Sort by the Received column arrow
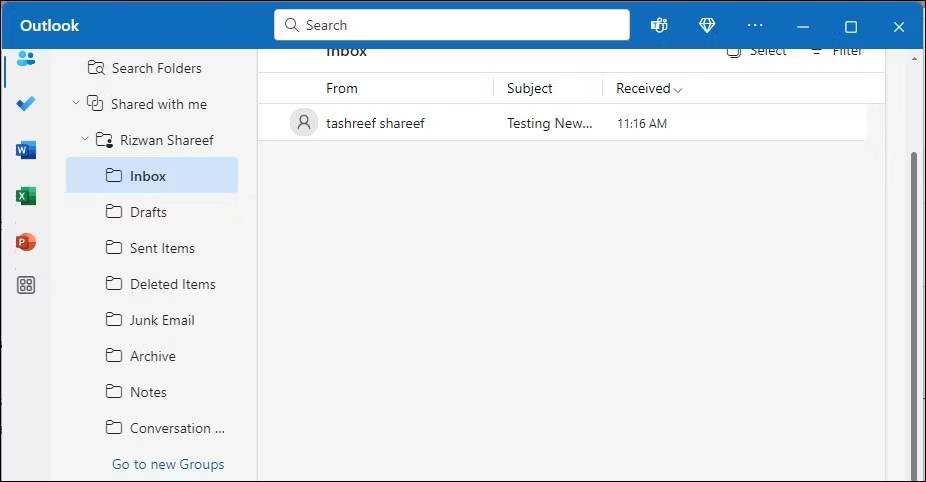 pyautogui.click(x=678, y=90)
